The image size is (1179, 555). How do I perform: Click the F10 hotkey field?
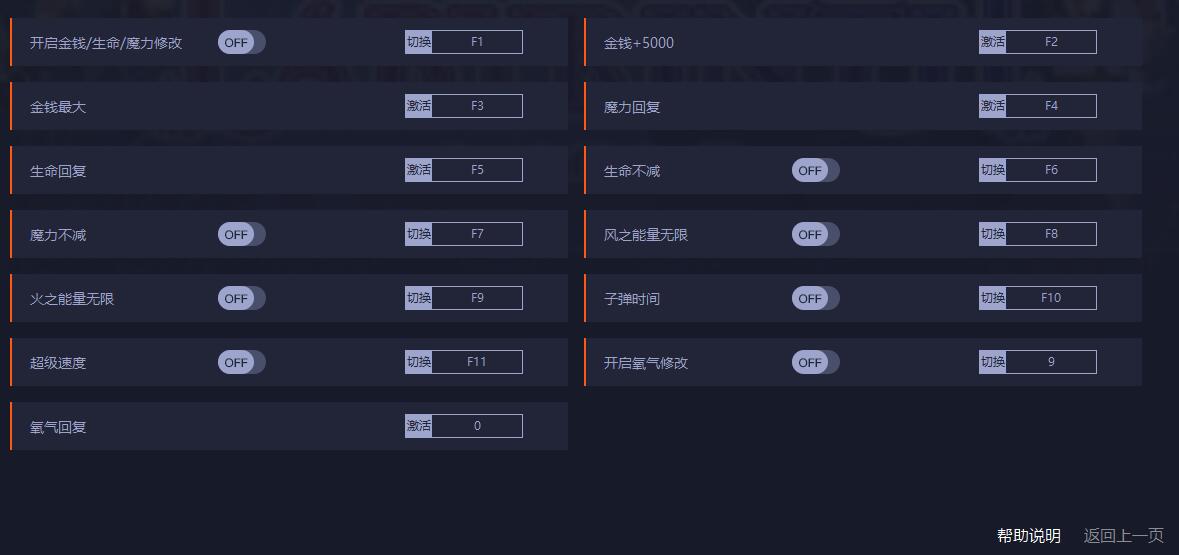1051,298
